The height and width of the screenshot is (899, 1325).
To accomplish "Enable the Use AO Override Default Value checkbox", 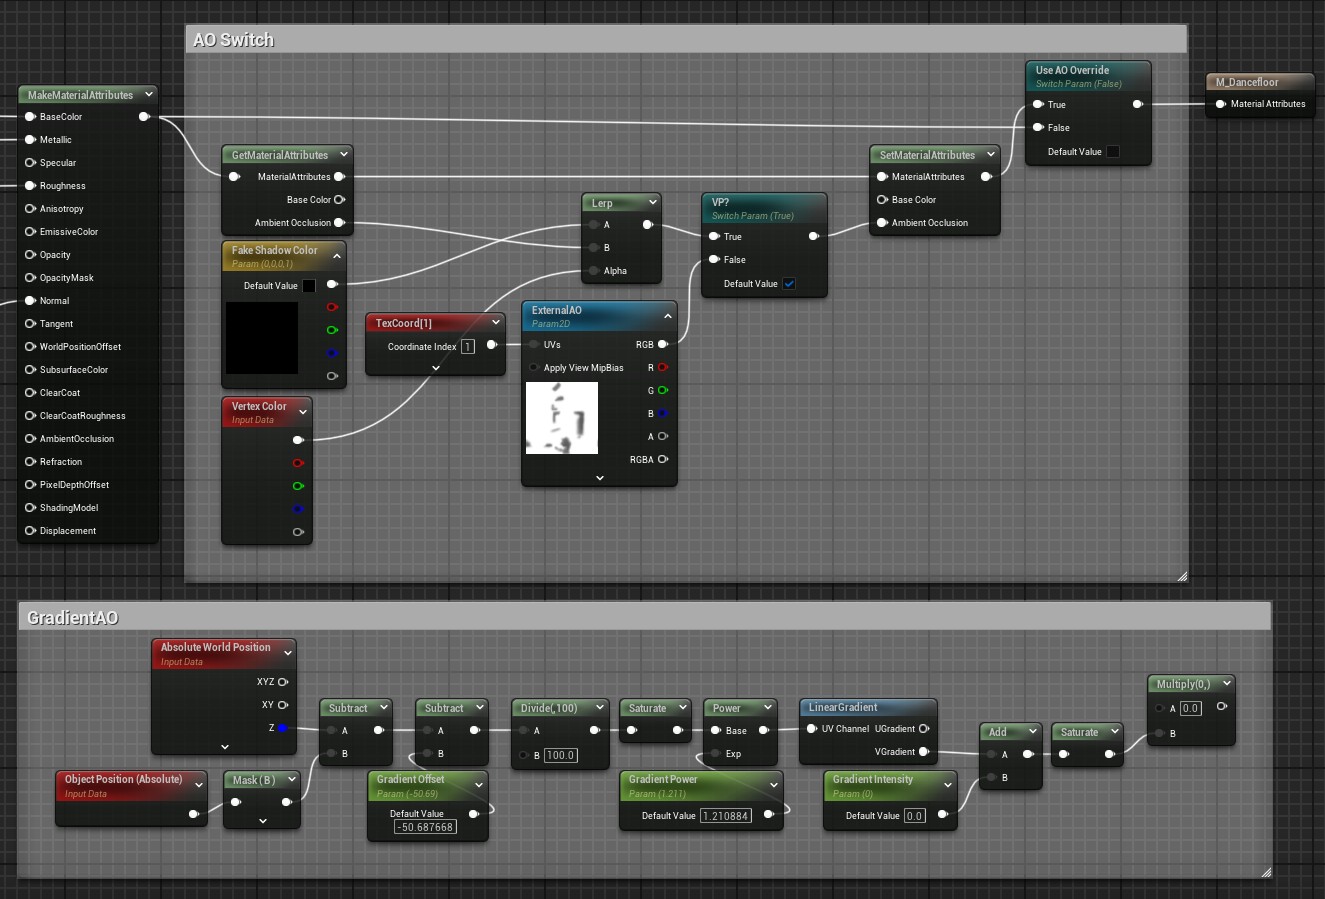I will pos(1113,152).
